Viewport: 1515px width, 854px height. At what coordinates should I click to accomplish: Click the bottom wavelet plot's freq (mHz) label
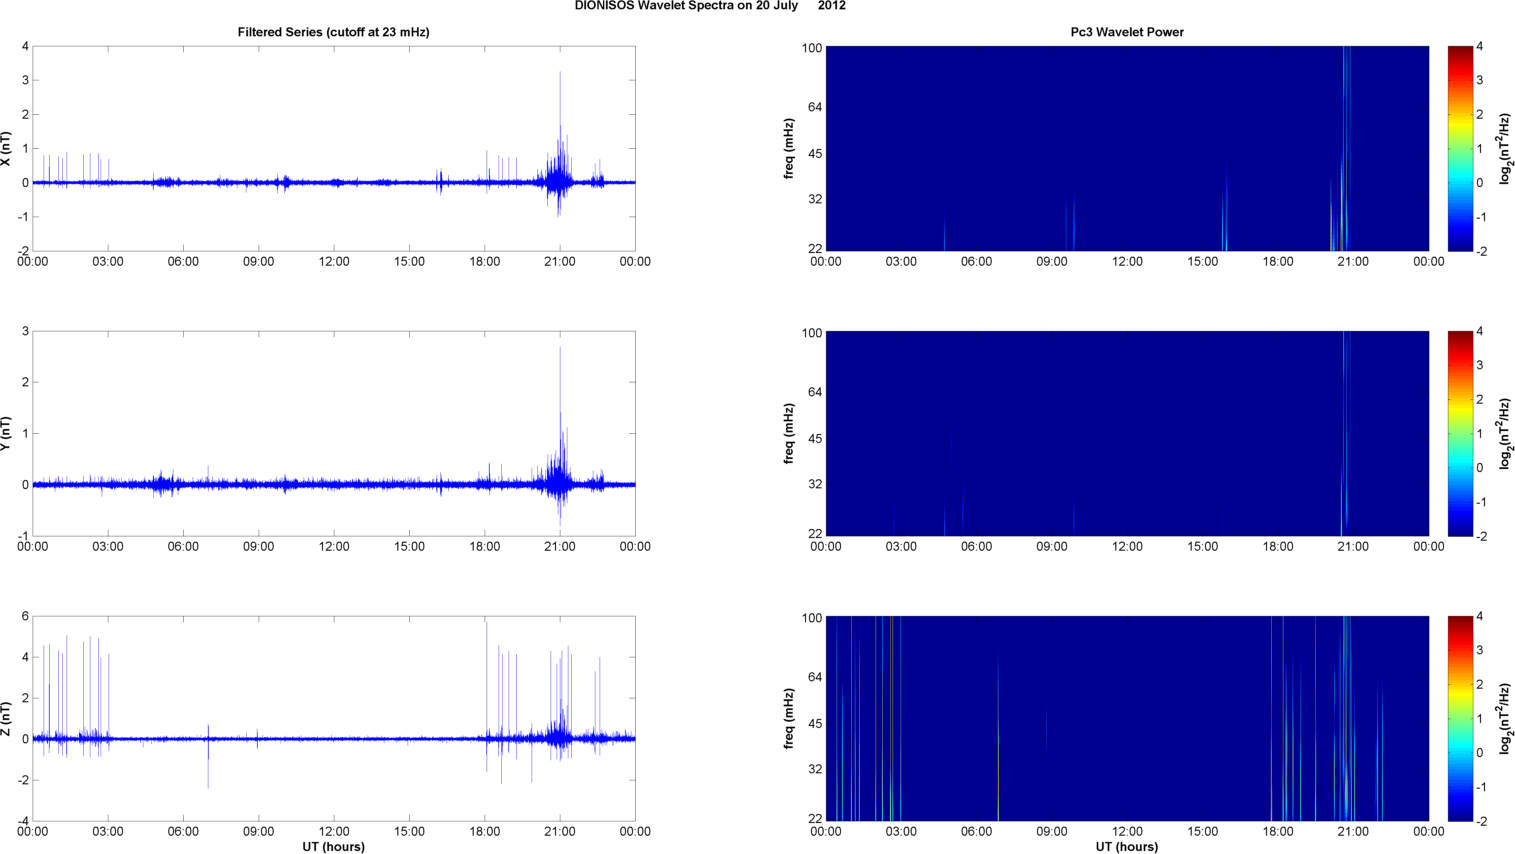(x=789, y=719)
